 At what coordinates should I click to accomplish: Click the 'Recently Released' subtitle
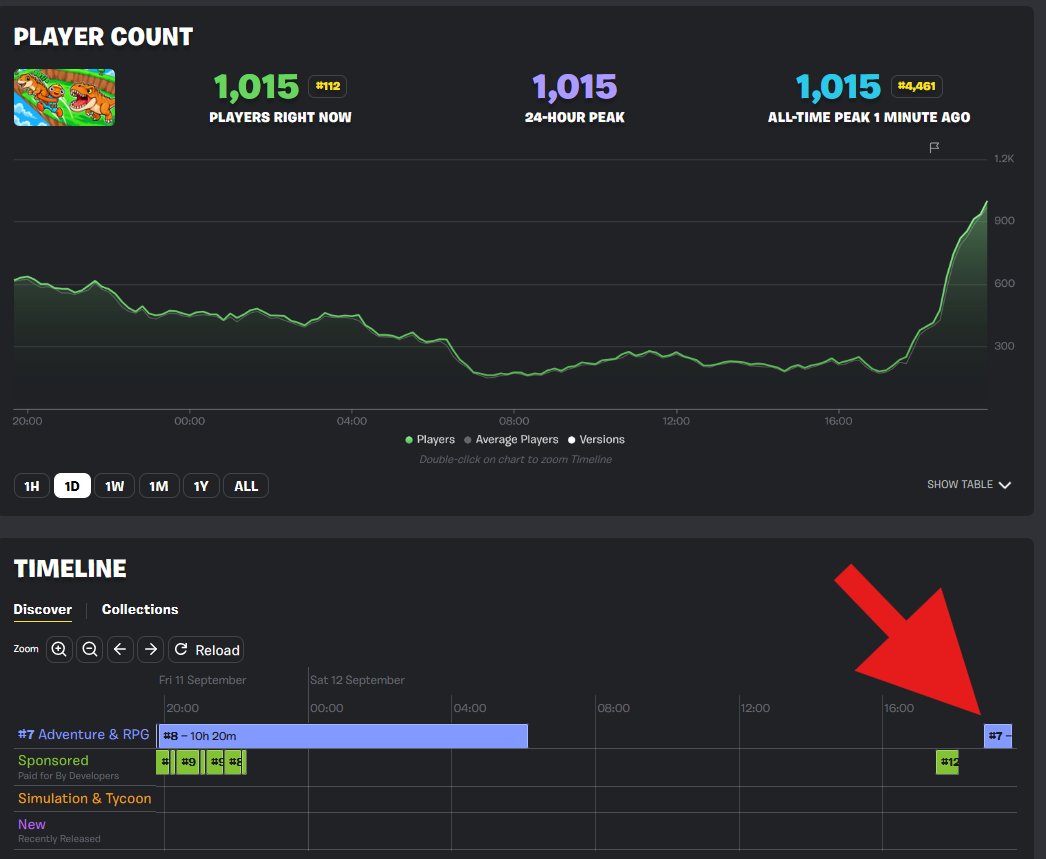59,838
